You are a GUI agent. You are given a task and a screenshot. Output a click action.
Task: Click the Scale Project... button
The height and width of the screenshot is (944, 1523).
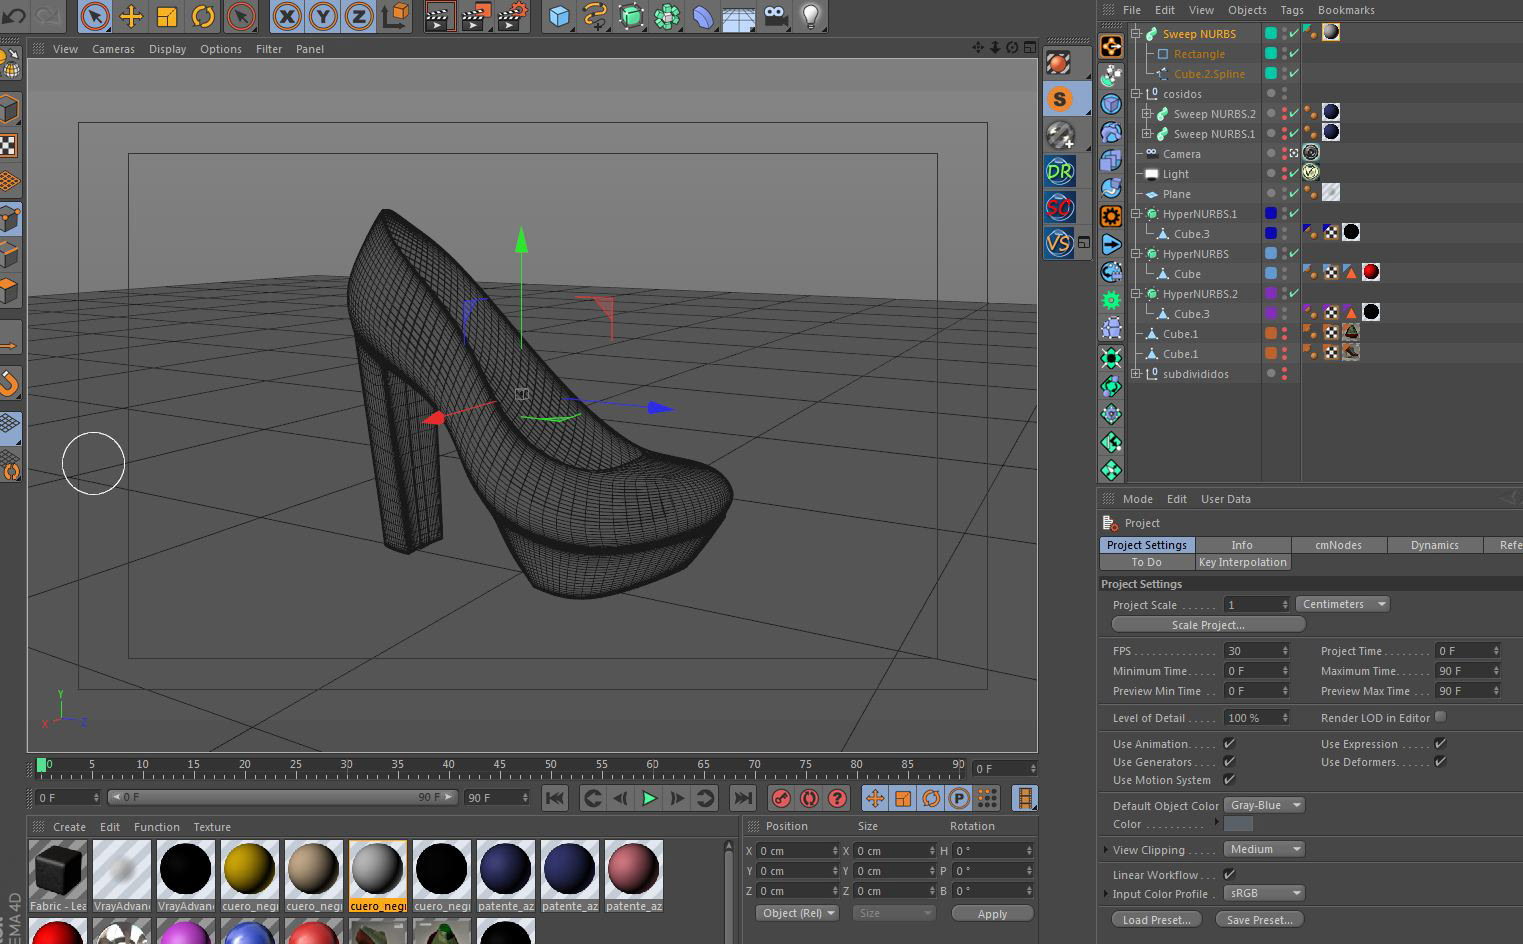(x=1208, y=625)
